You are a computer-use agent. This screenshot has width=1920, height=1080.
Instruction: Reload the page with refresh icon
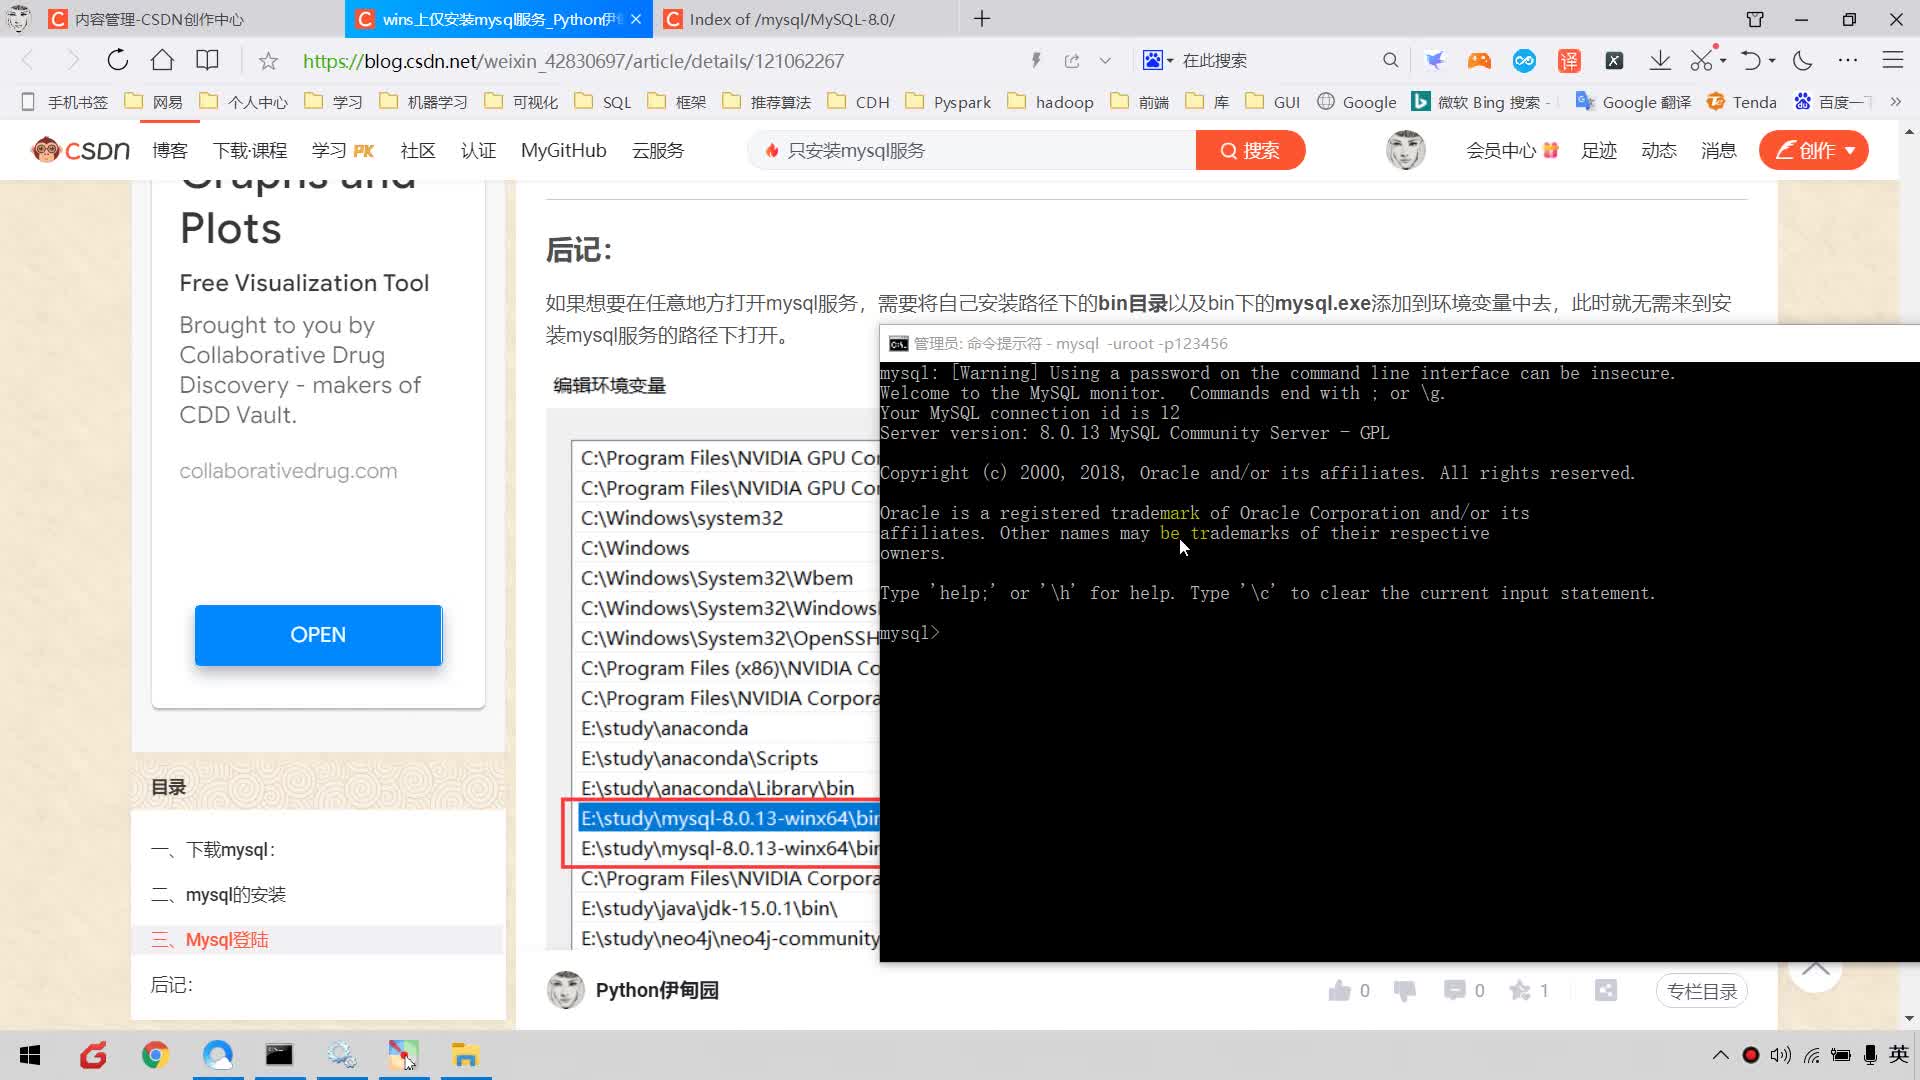(x=117, y=60)
